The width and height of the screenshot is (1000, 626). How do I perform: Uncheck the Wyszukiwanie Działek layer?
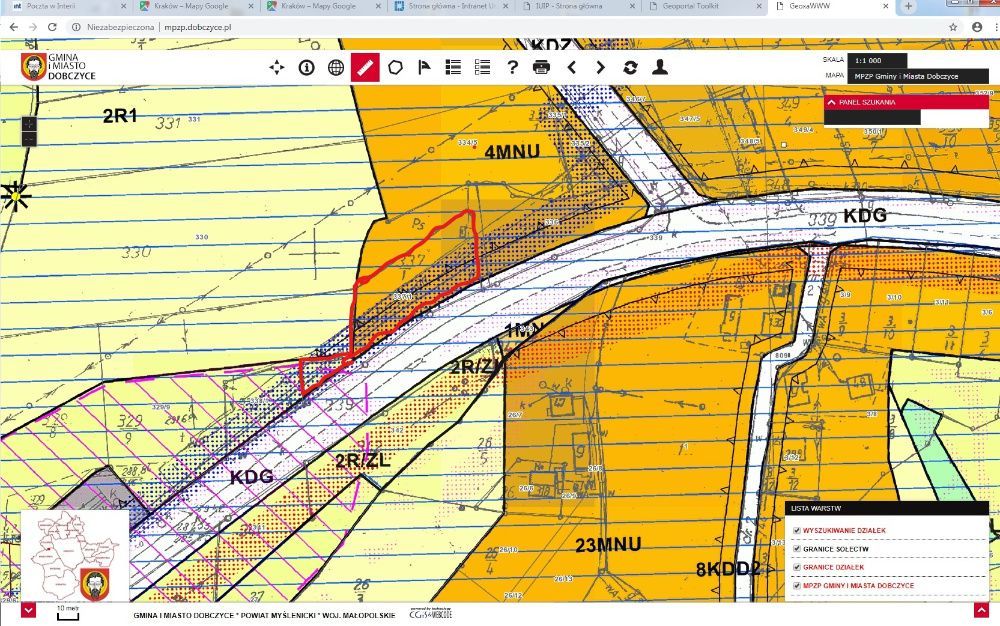point(796,532)
